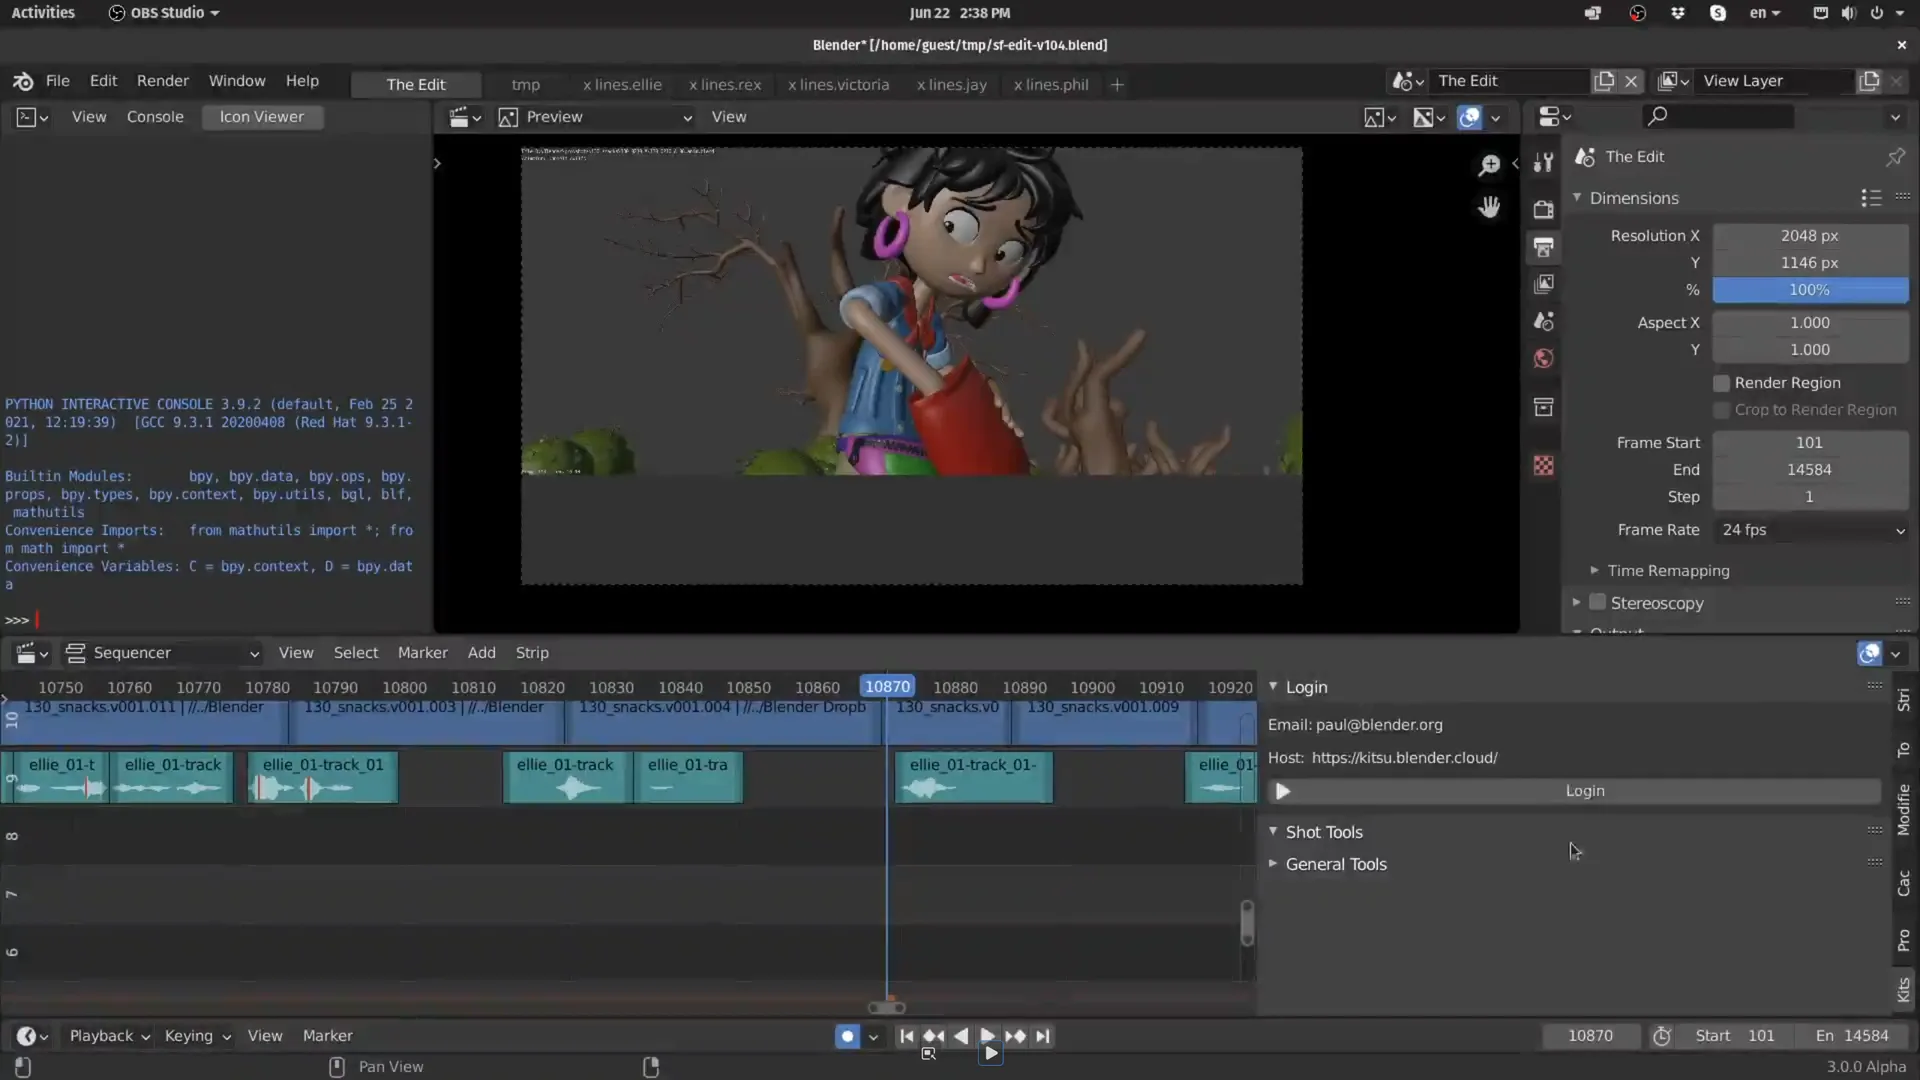Click the resolution percentage slider
Image resolution: width=1920 pixels, height=1080 pixels.
coord(1809,290)
